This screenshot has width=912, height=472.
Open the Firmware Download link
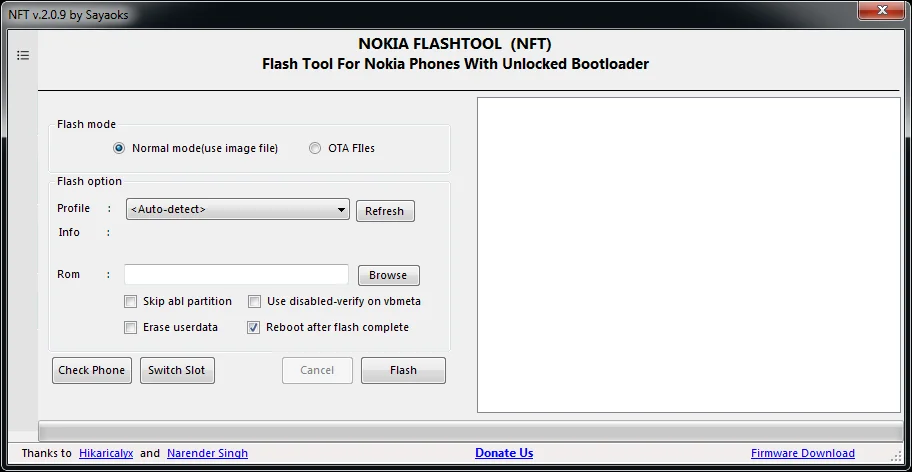803,453
